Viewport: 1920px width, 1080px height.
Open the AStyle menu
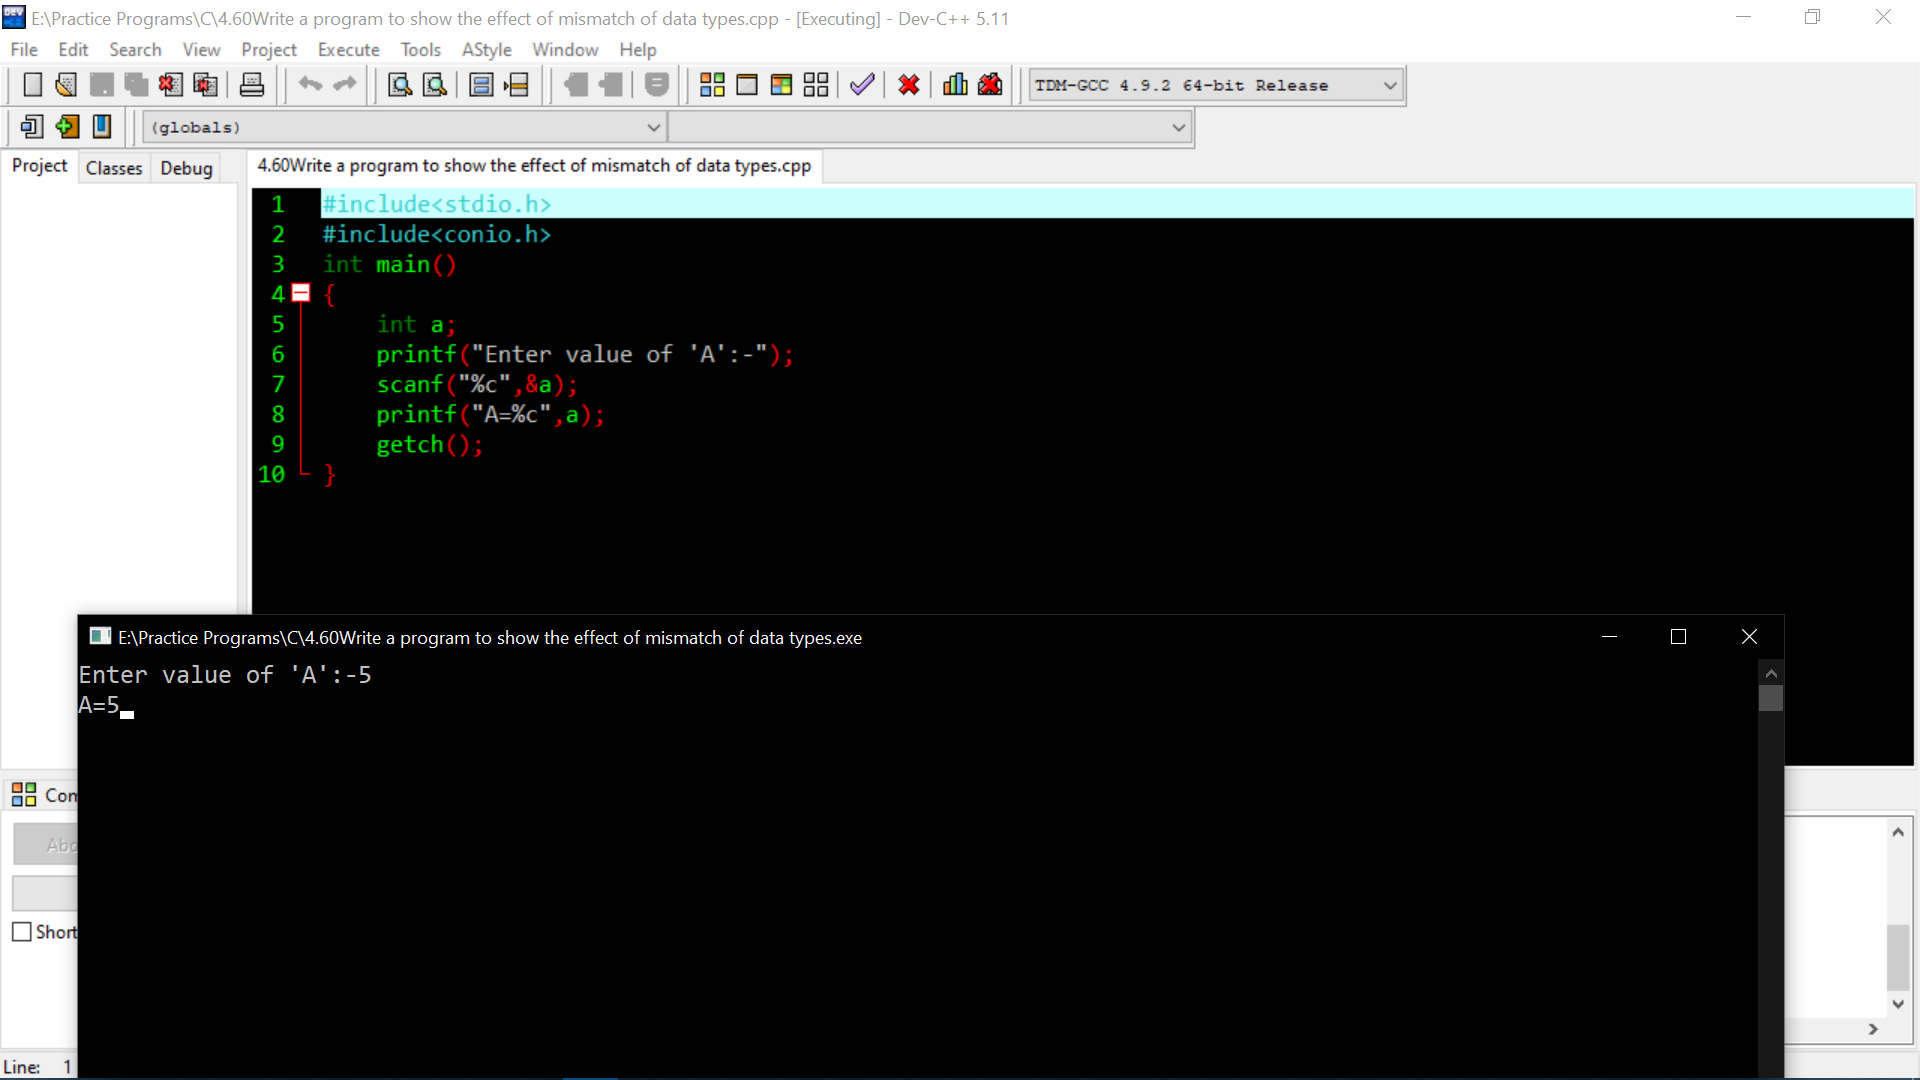(x=487, y=50)
